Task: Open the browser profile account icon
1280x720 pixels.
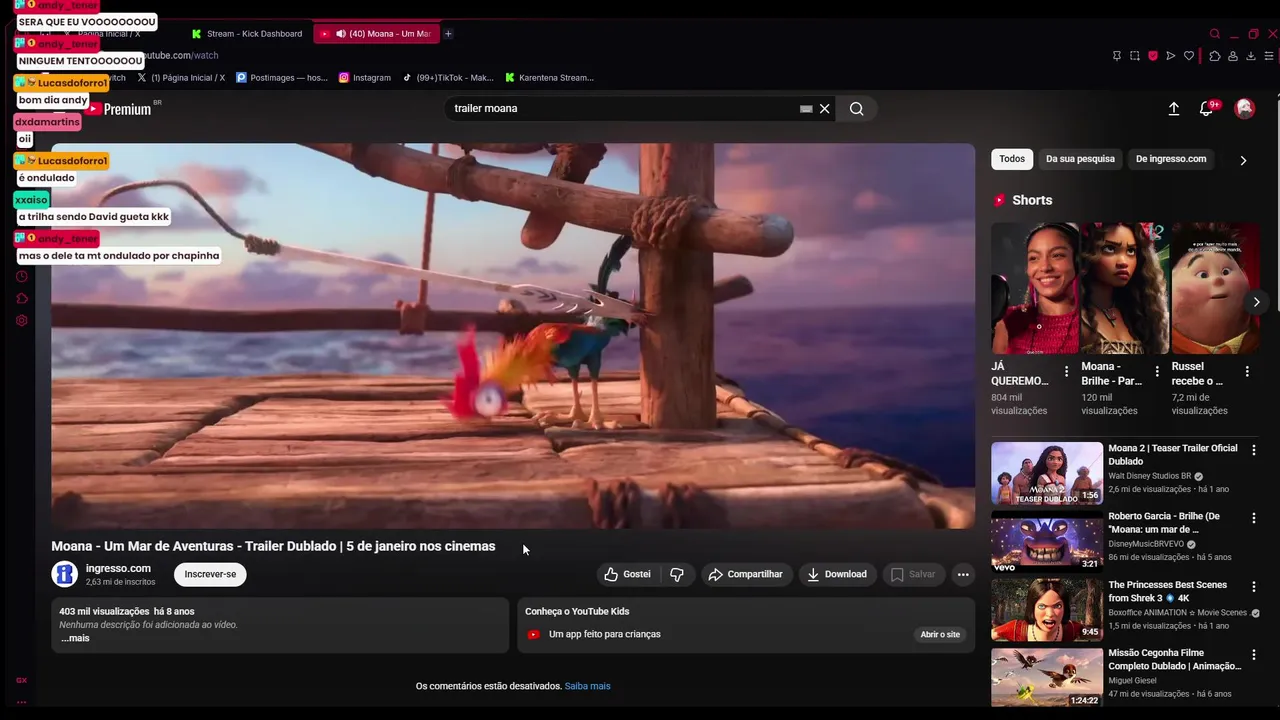Action: click(x=1233, y=56)
